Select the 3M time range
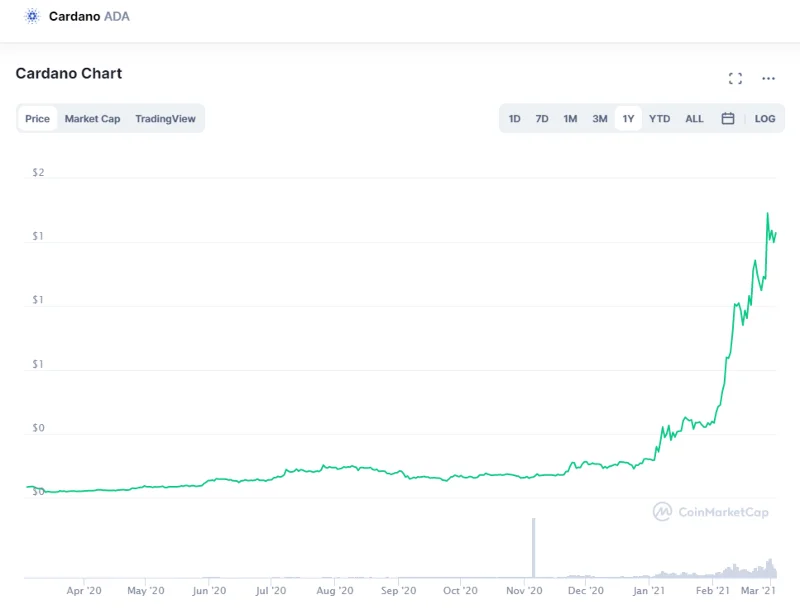 click(x=599, y=118)
